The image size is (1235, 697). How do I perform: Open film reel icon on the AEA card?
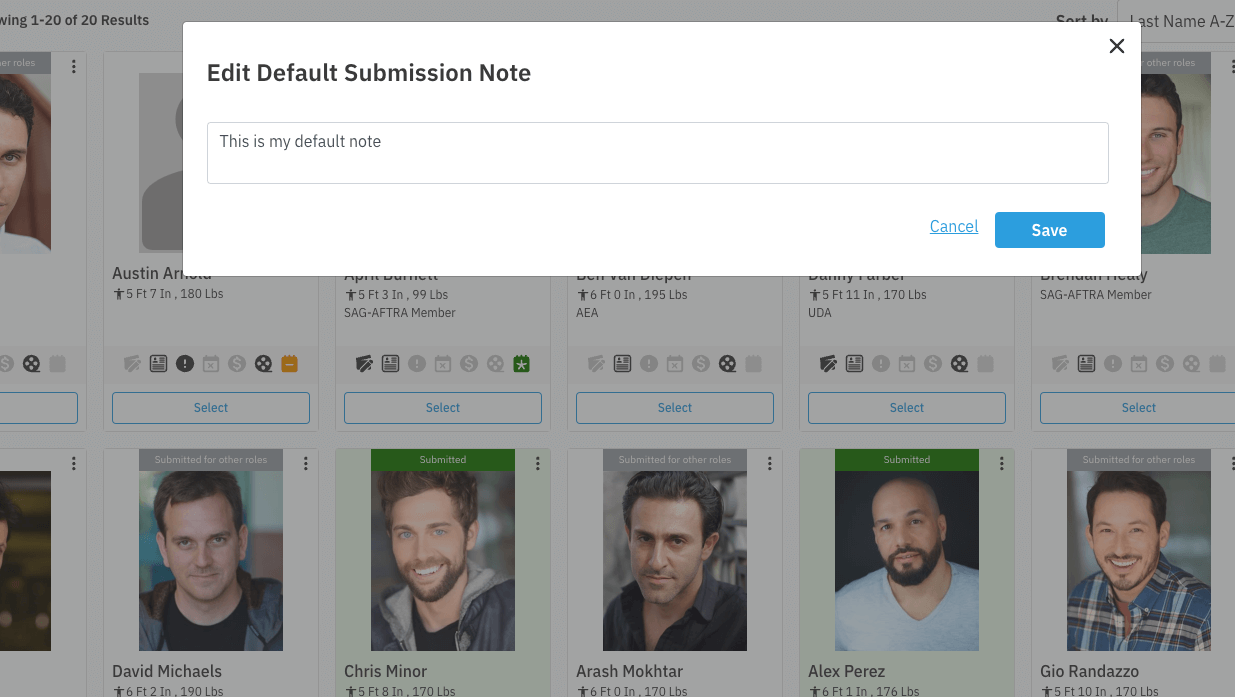tap(727, 364)
